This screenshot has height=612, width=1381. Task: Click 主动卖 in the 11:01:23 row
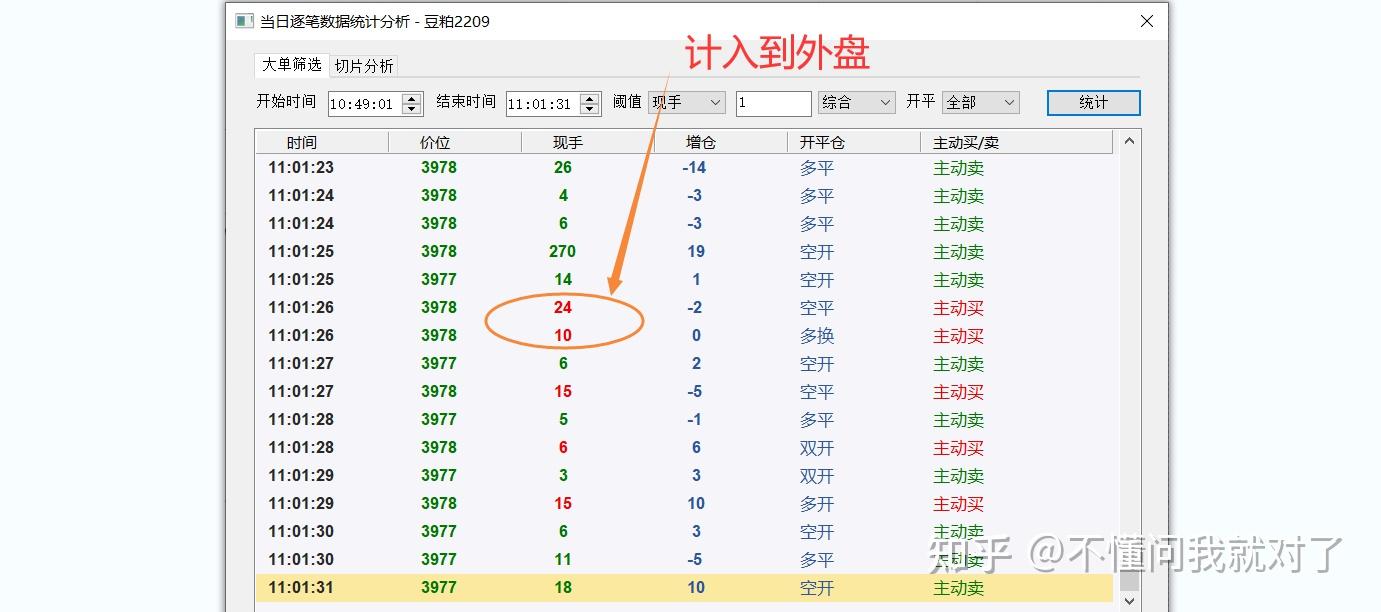958,167
